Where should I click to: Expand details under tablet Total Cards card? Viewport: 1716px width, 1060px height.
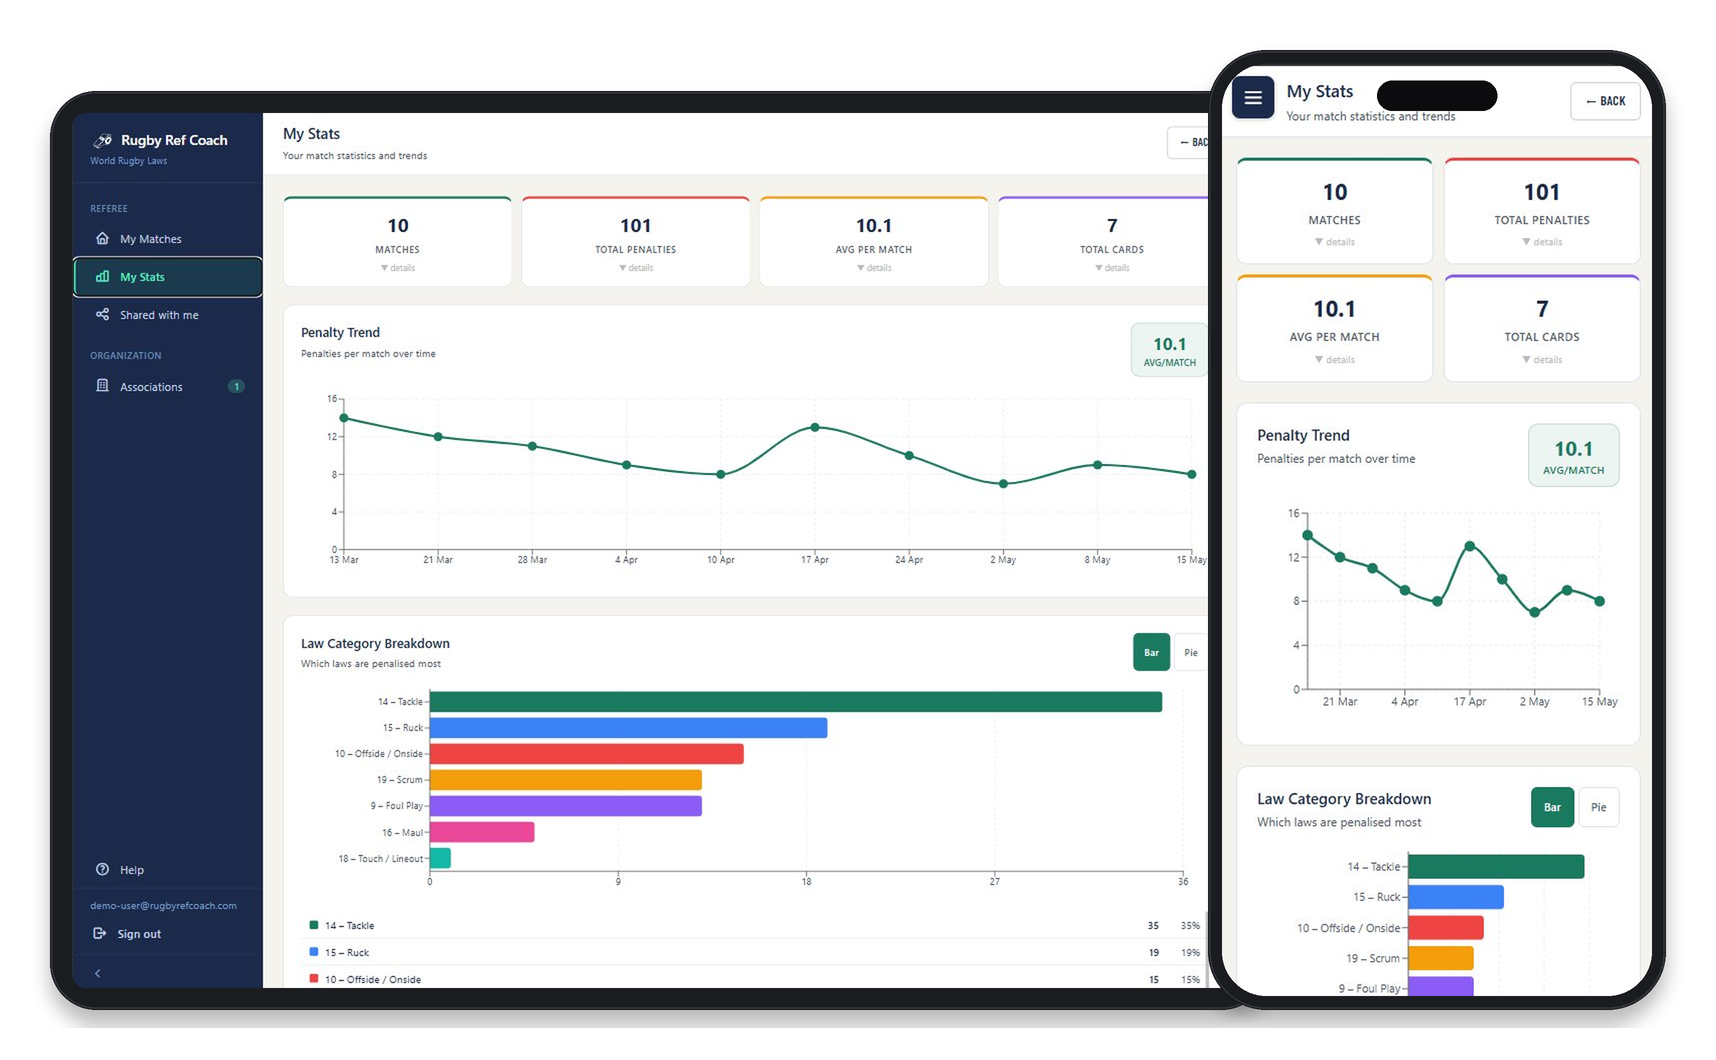1112,268
